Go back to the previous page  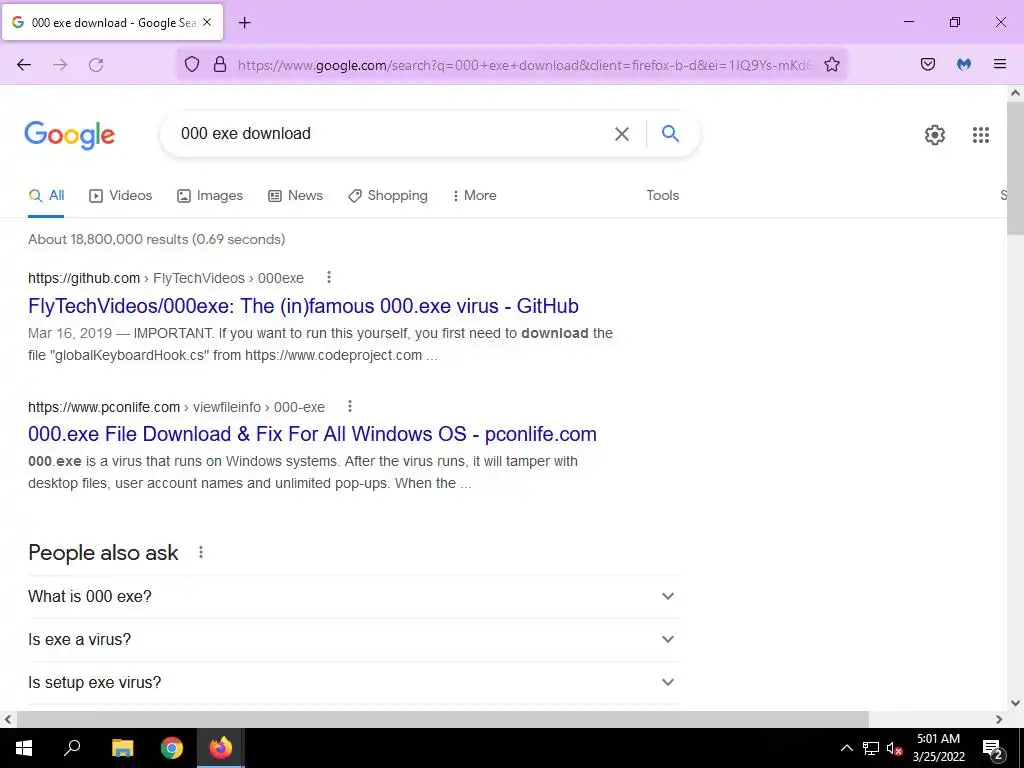(x=24, y=65)
